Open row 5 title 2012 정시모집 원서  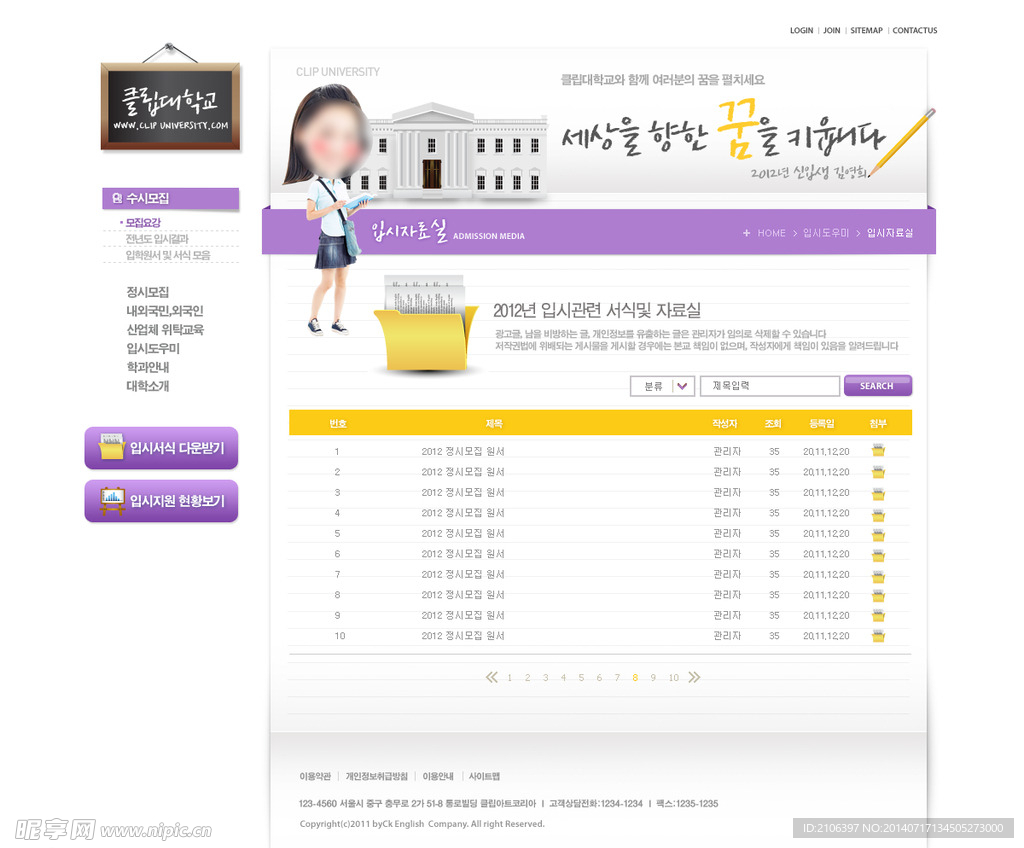(x=463, y=534)
